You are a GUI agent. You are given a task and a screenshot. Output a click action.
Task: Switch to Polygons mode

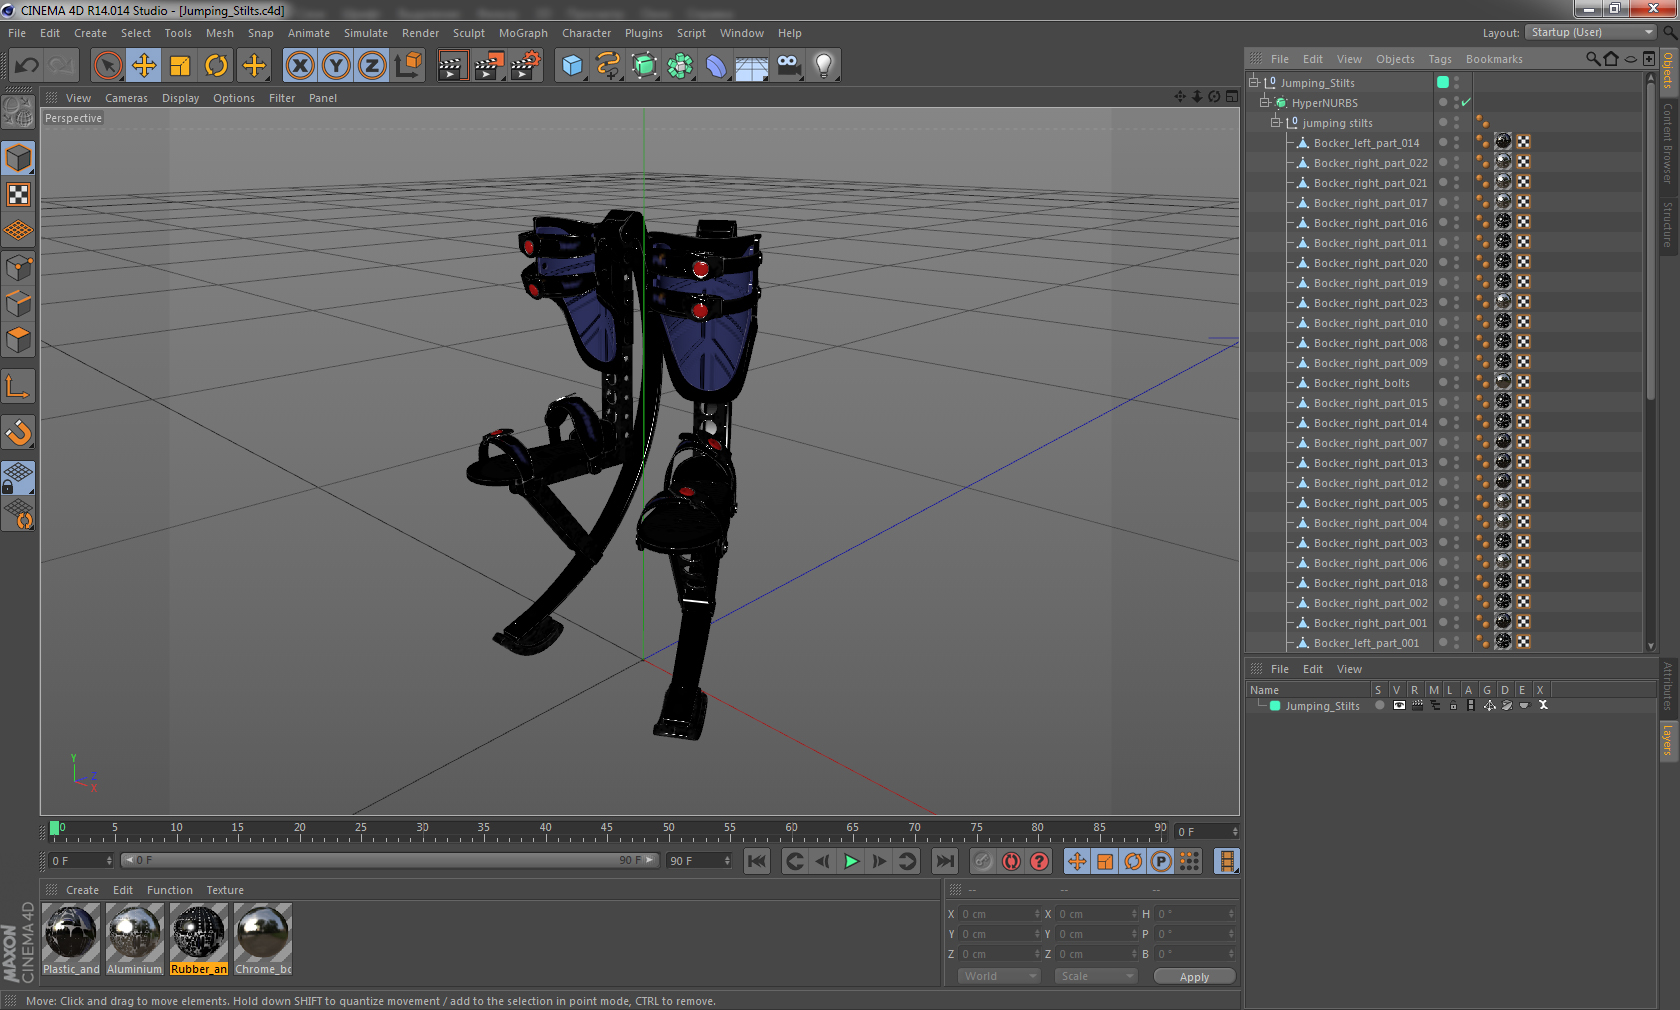(x=18, y=340)
